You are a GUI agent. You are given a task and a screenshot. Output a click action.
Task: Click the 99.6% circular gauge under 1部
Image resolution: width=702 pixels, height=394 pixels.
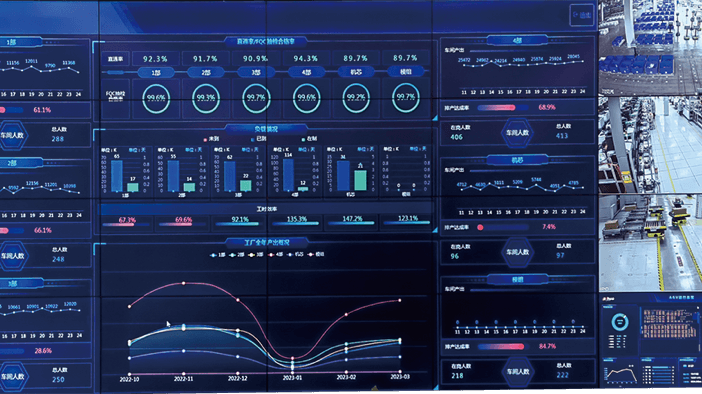[156, 98]
